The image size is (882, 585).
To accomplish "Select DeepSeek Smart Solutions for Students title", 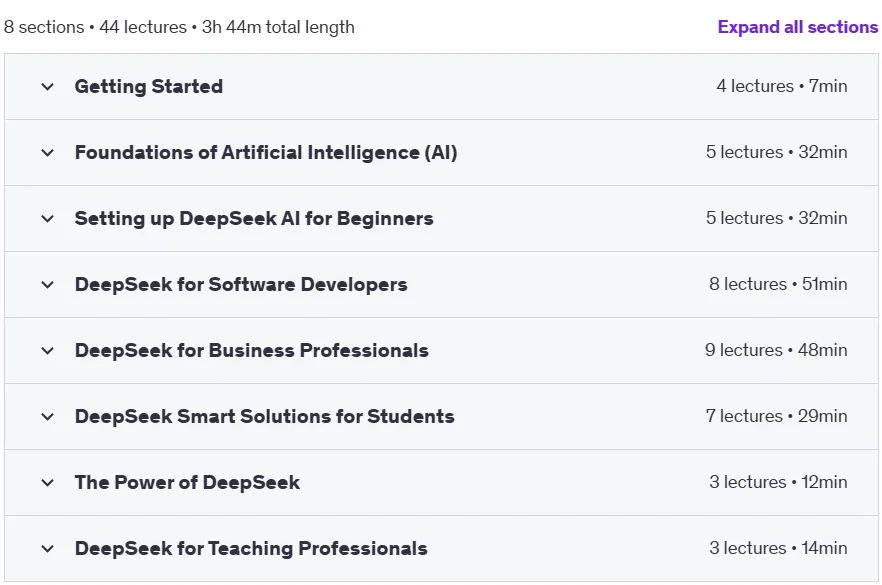I will click(x=264, y=416).
